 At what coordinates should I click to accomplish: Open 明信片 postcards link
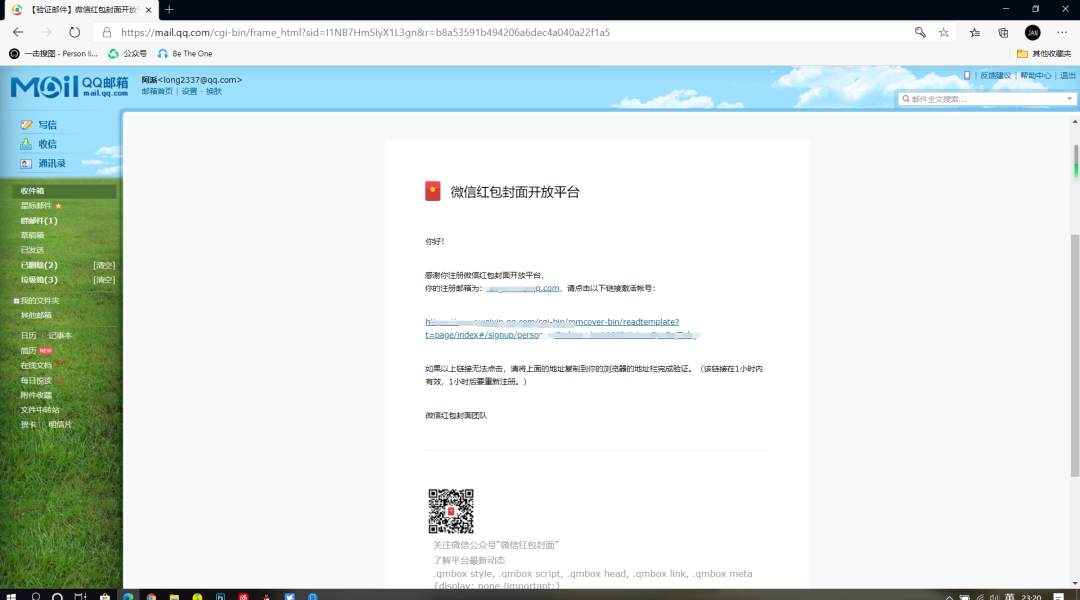[x=60, y=425]
